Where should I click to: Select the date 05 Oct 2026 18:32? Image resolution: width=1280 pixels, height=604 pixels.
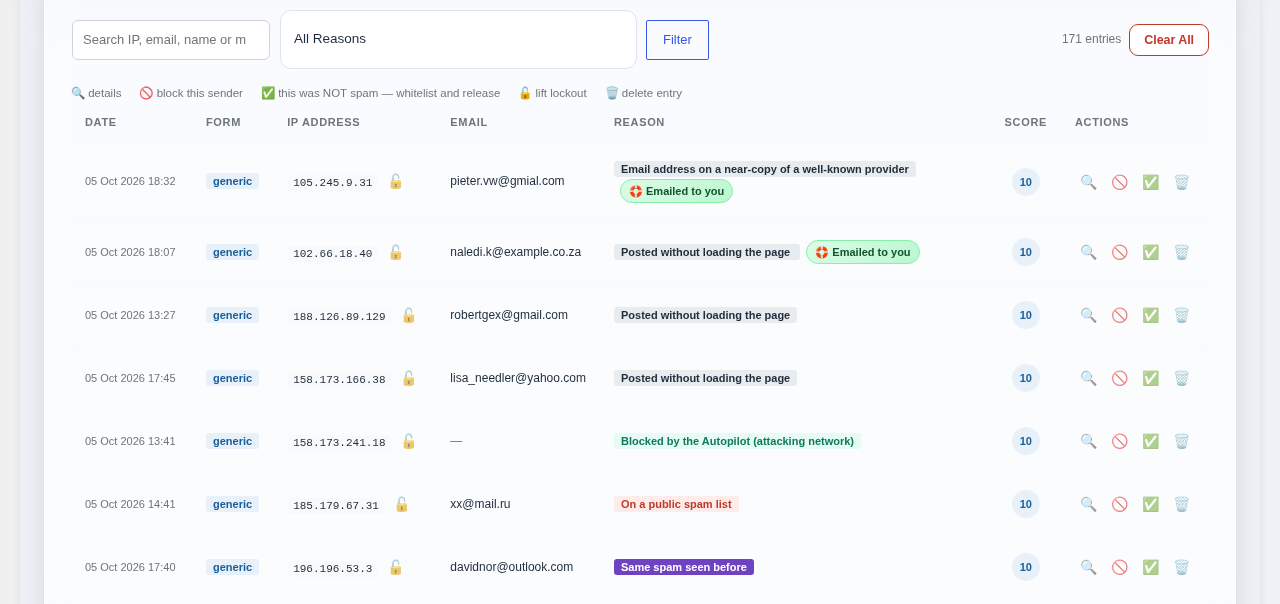[130, 181]
